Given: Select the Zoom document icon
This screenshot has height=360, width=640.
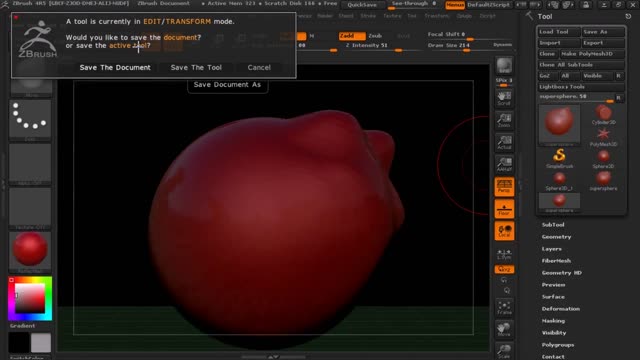Looking at the screenshot, I should click(x=504, y=120).
